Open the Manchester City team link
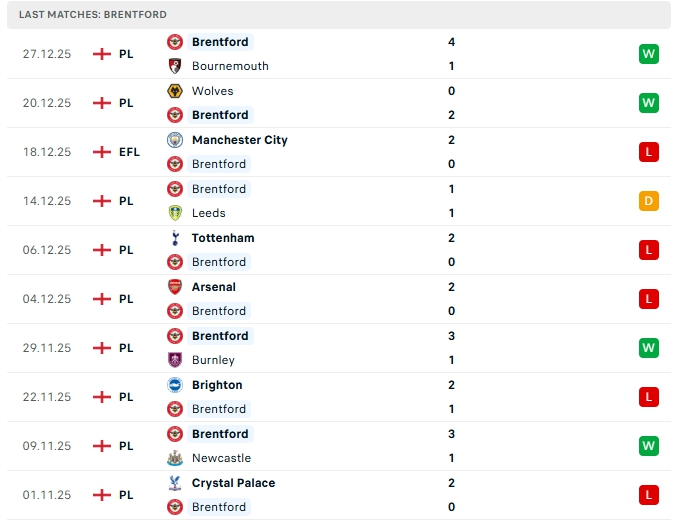The width and height of the screenshot is (683, 522). tap(239, 140)
